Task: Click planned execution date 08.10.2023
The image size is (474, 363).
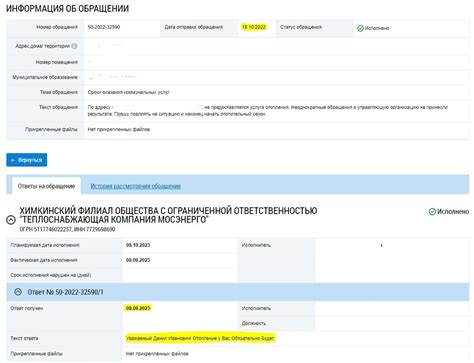Action: [x=138, y=245]
